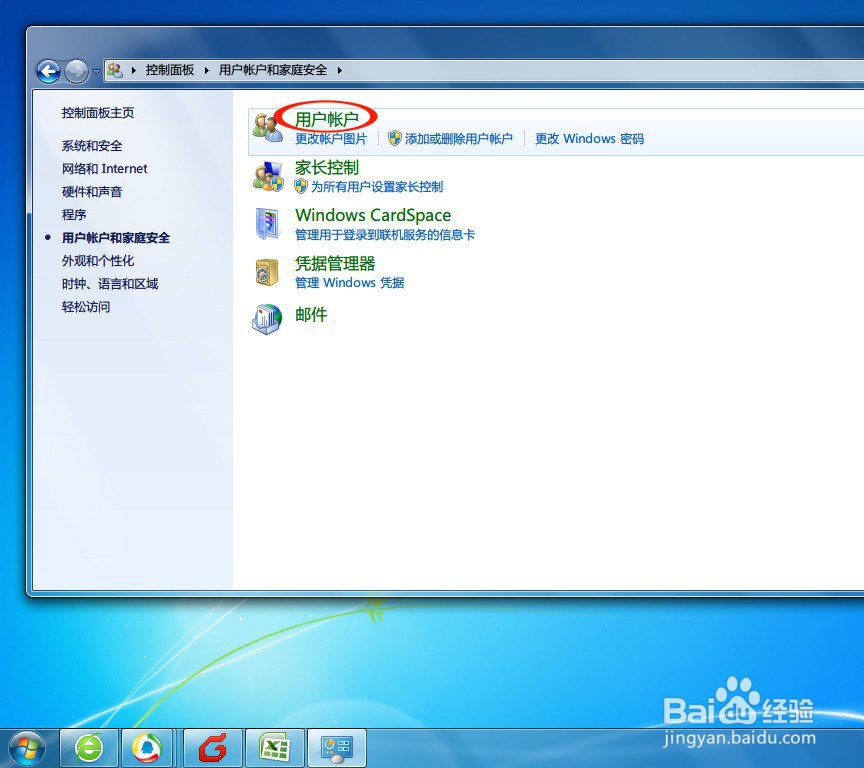Go to 系统和安全 category
This screenshot has width=864, height=768.
[92, 146]
